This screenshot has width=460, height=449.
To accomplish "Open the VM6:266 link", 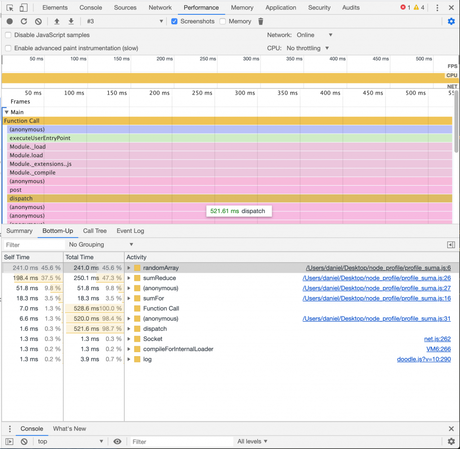I will (439, 349).
